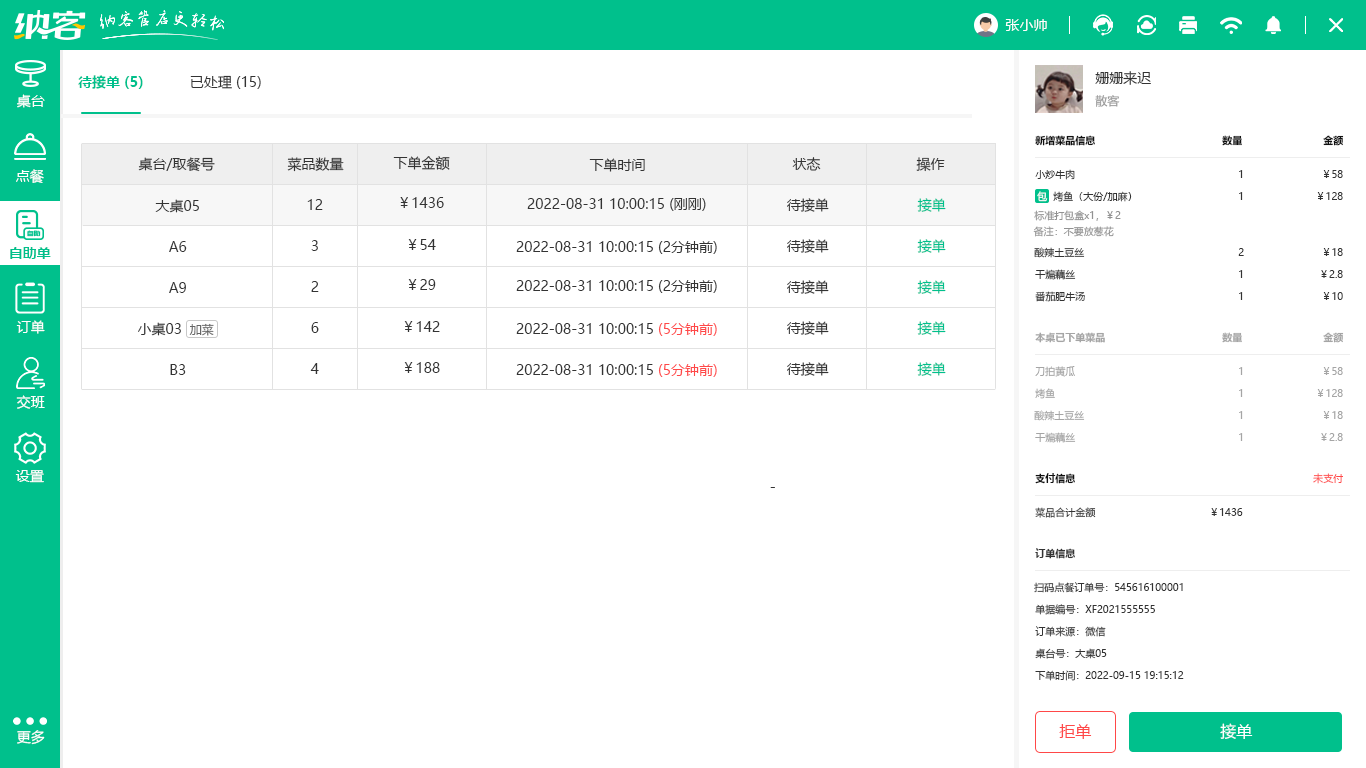Accept the order for table 大桌05
This screenshot has height=768, width=1366.
(x=929, y=204)
